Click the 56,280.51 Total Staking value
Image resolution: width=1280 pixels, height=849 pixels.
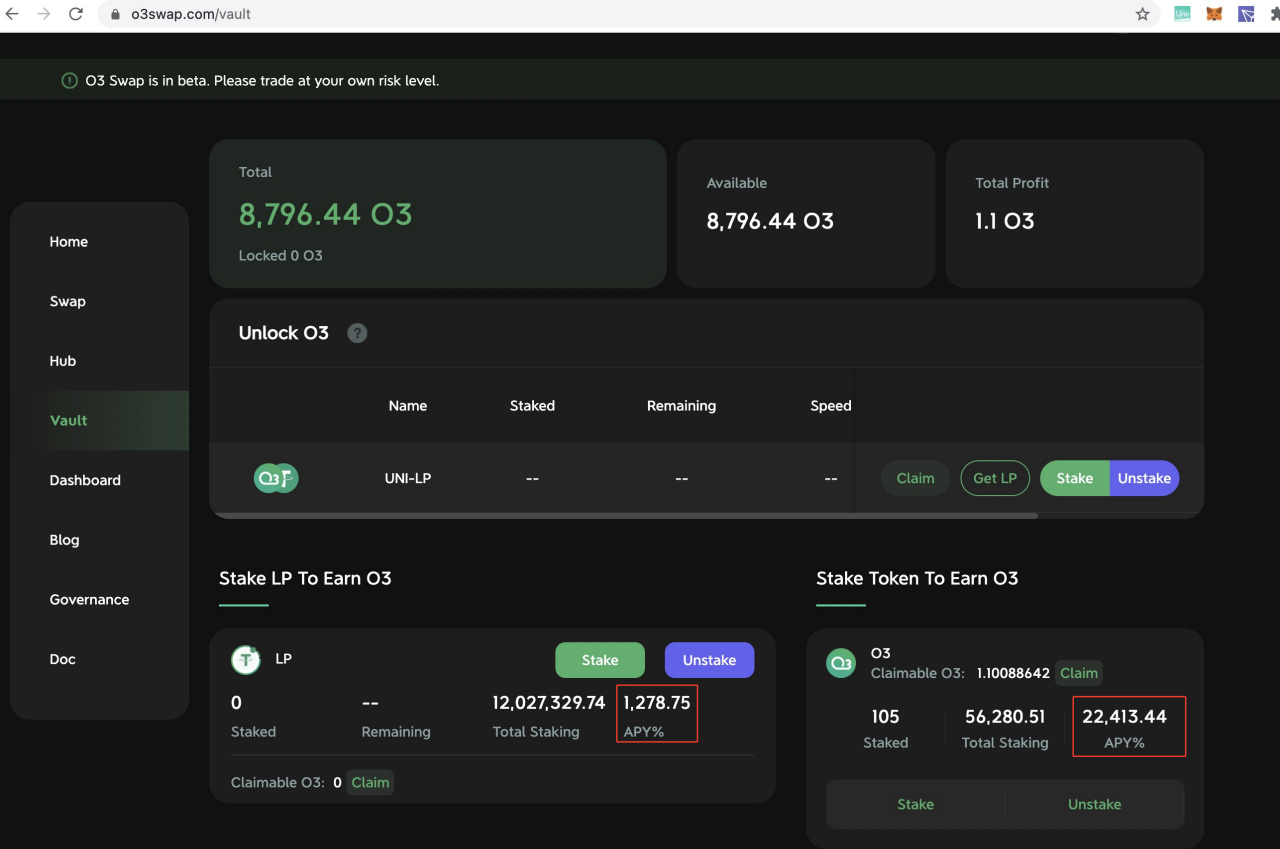click(x=1005, y=717)
